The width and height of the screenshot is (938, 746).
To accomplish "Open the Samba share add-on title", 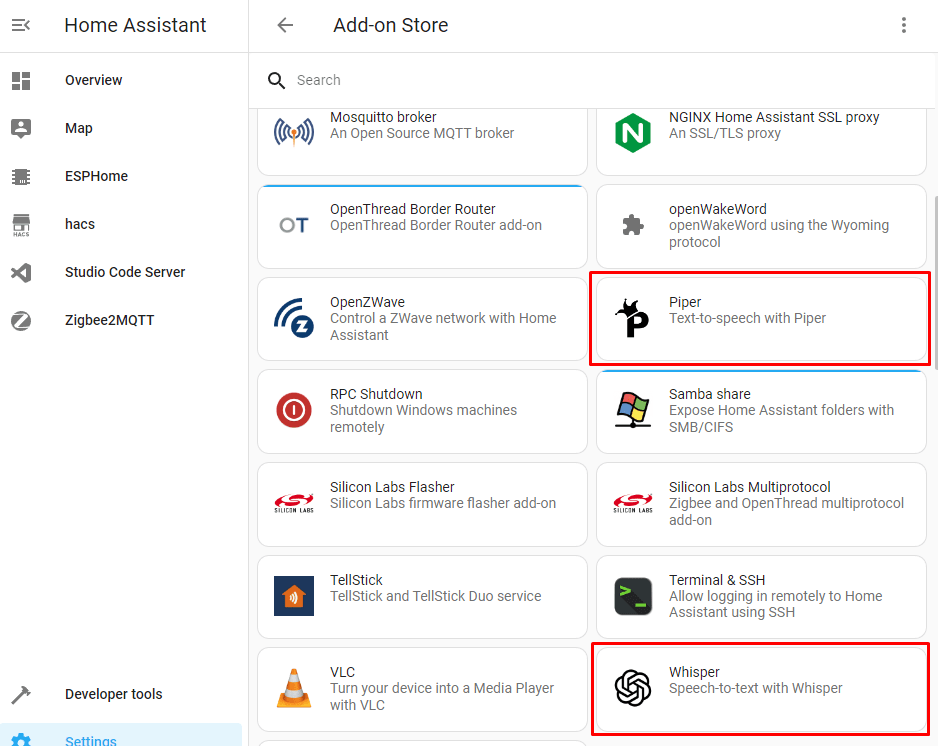I will pos(709,394).
